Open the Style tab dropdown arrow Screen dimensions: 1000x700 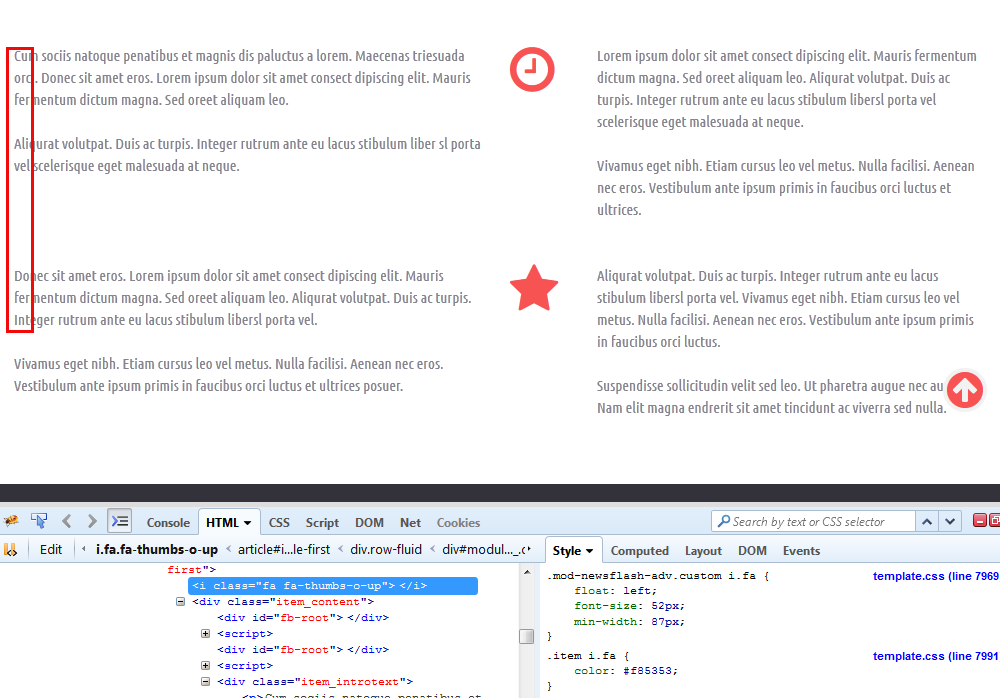[590, 550]
